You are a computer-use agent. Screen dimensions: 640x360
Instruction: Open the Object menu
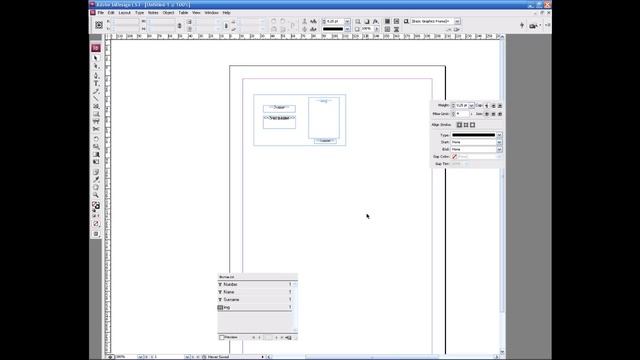click(x=168, y=13)
